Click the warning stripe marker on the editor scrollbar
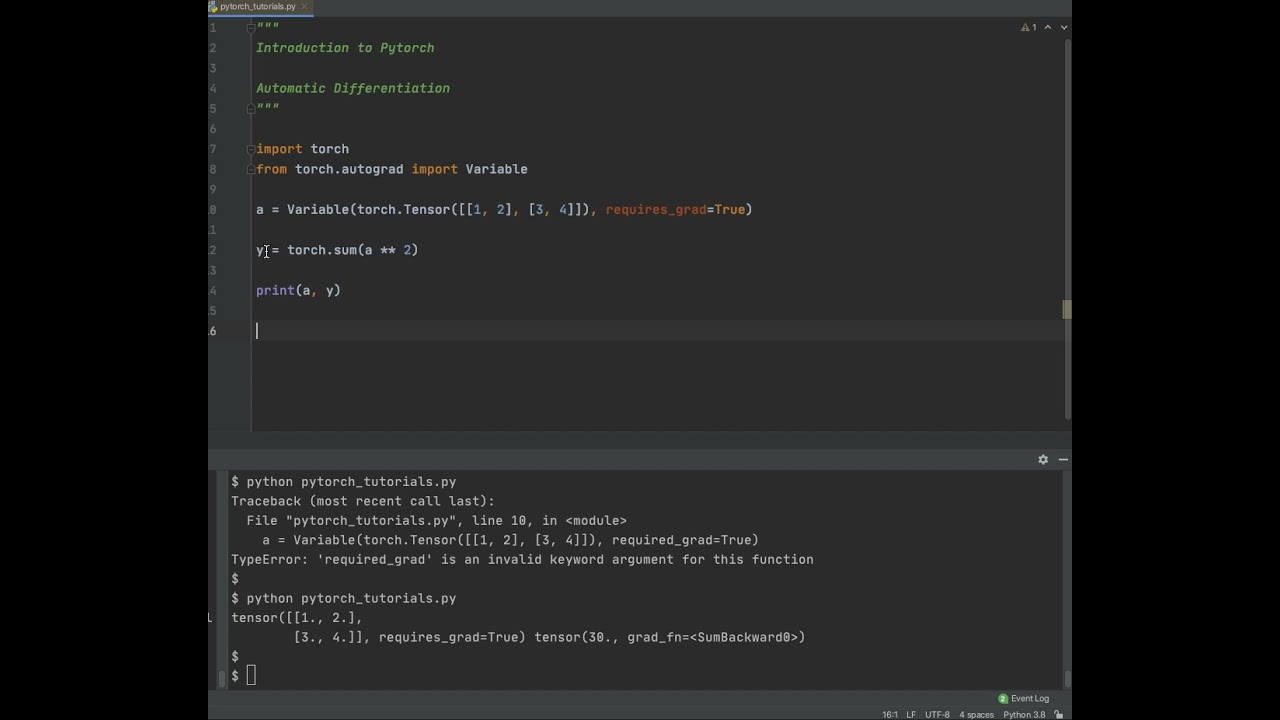 [1067, 310]
